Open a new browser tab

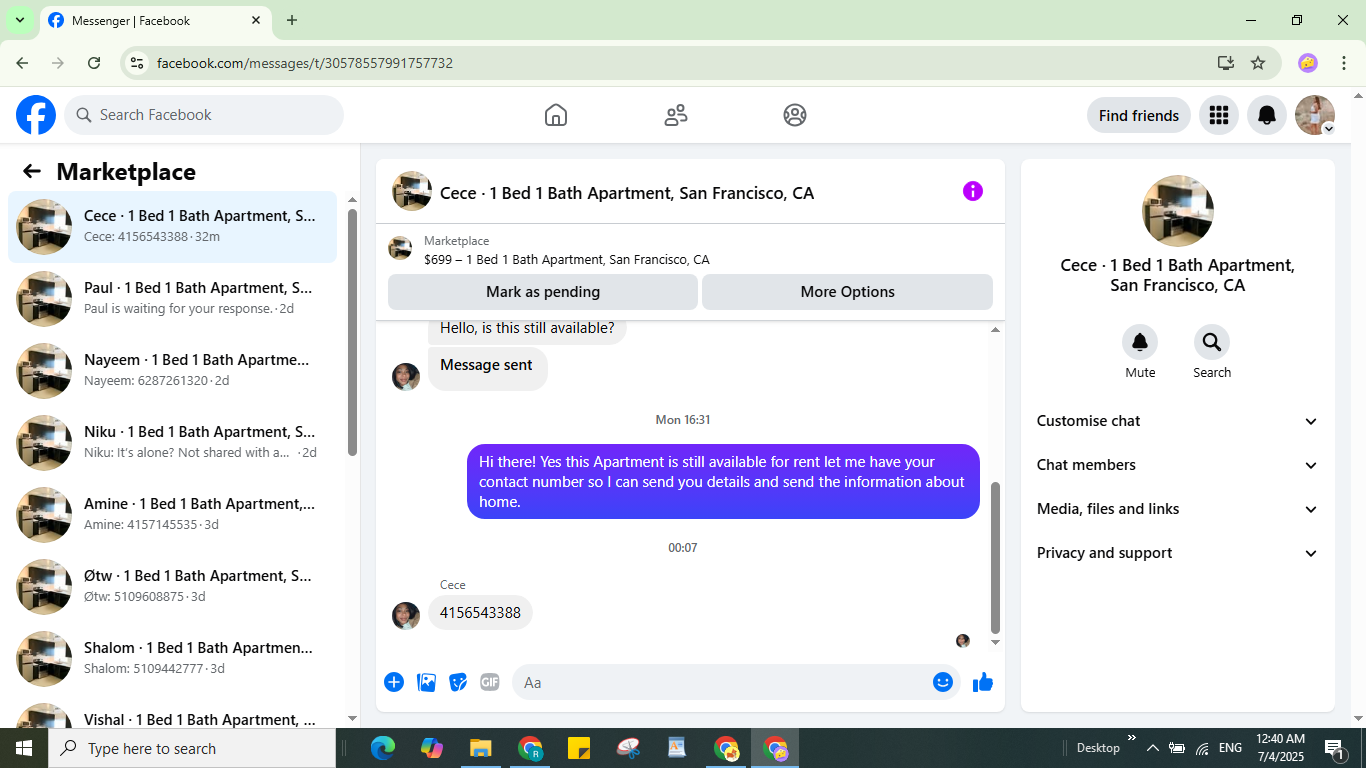292,20
